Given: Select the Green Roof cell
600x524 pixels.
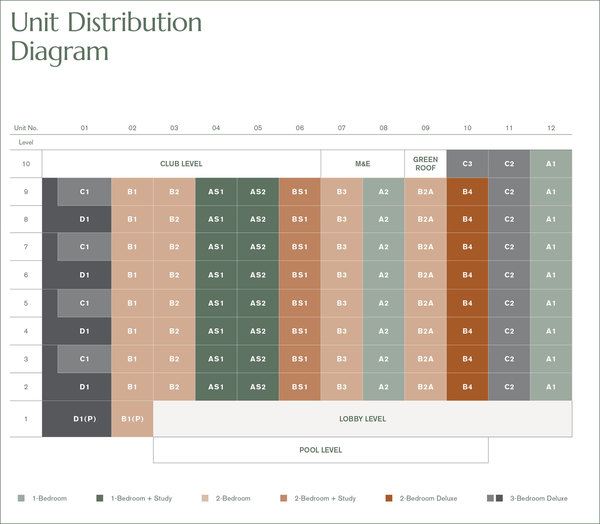Looking at the screenshot, I should [425, 164].
